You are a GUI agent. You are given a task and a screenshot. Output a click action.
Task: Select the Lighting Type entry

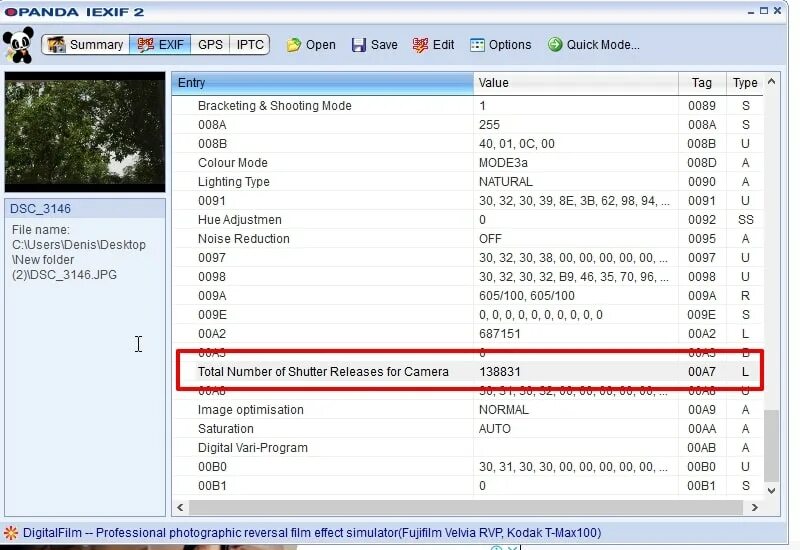pyautogui.click(x=234, y=182)
